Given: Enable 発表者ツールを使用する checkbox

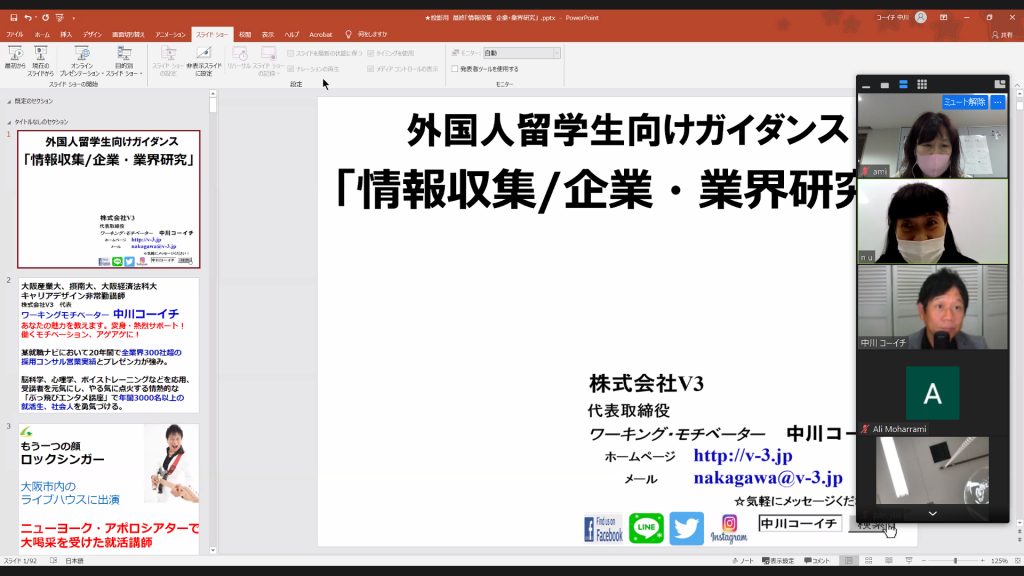Looking at the screenshot, I should click(455, 69).
